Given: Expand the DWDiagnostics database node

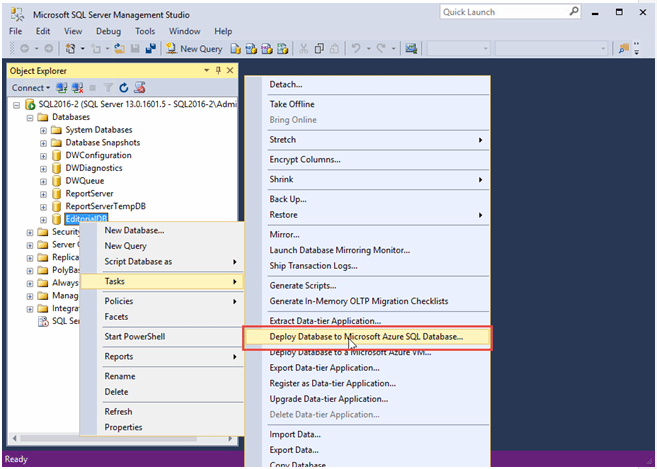Looking at the screenshot, I should coord(44,169).
